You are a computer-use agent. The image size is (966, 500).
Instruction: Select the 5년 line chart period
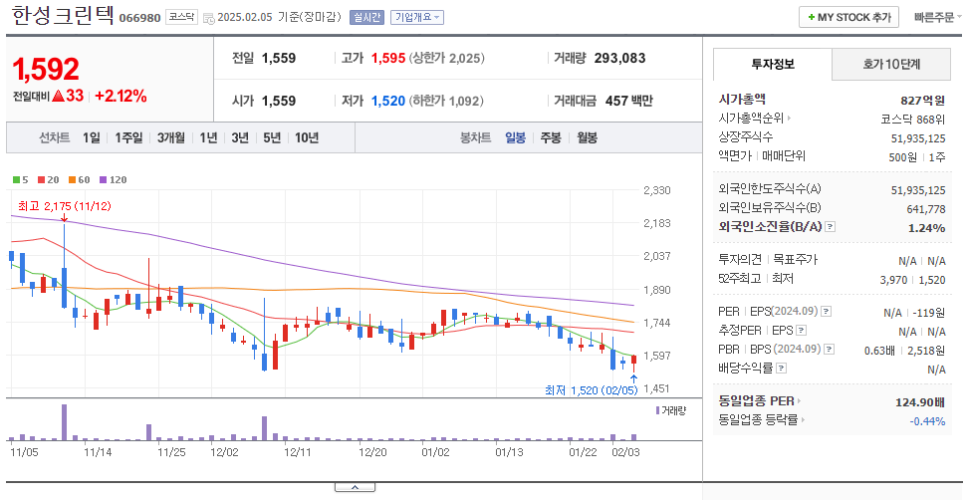coord(272,137)
